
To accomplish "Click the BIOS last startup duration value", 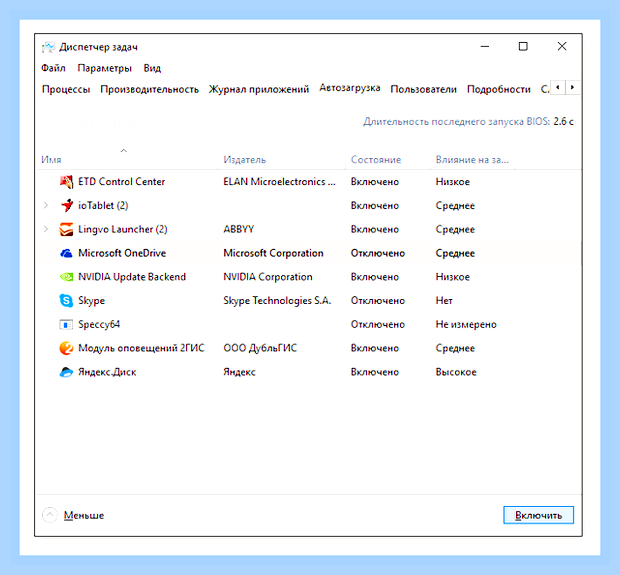I will [563, 121].
